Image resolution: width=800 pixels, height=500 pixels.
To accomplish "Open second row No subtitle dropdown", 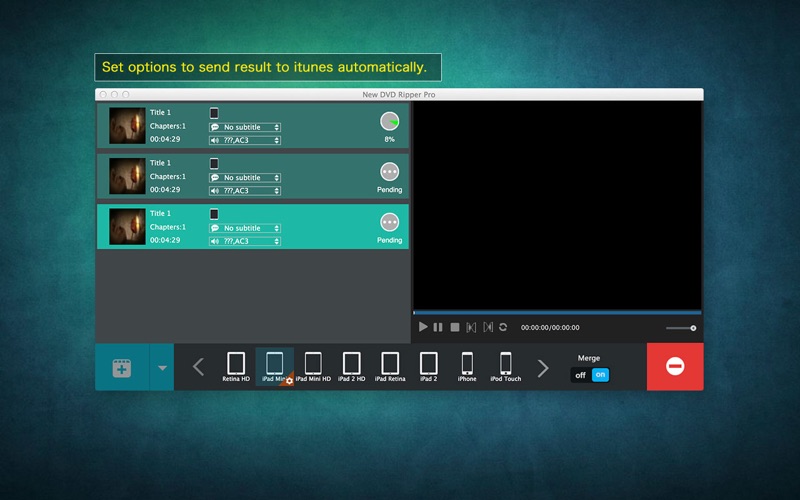I will [x=245, y=178].
